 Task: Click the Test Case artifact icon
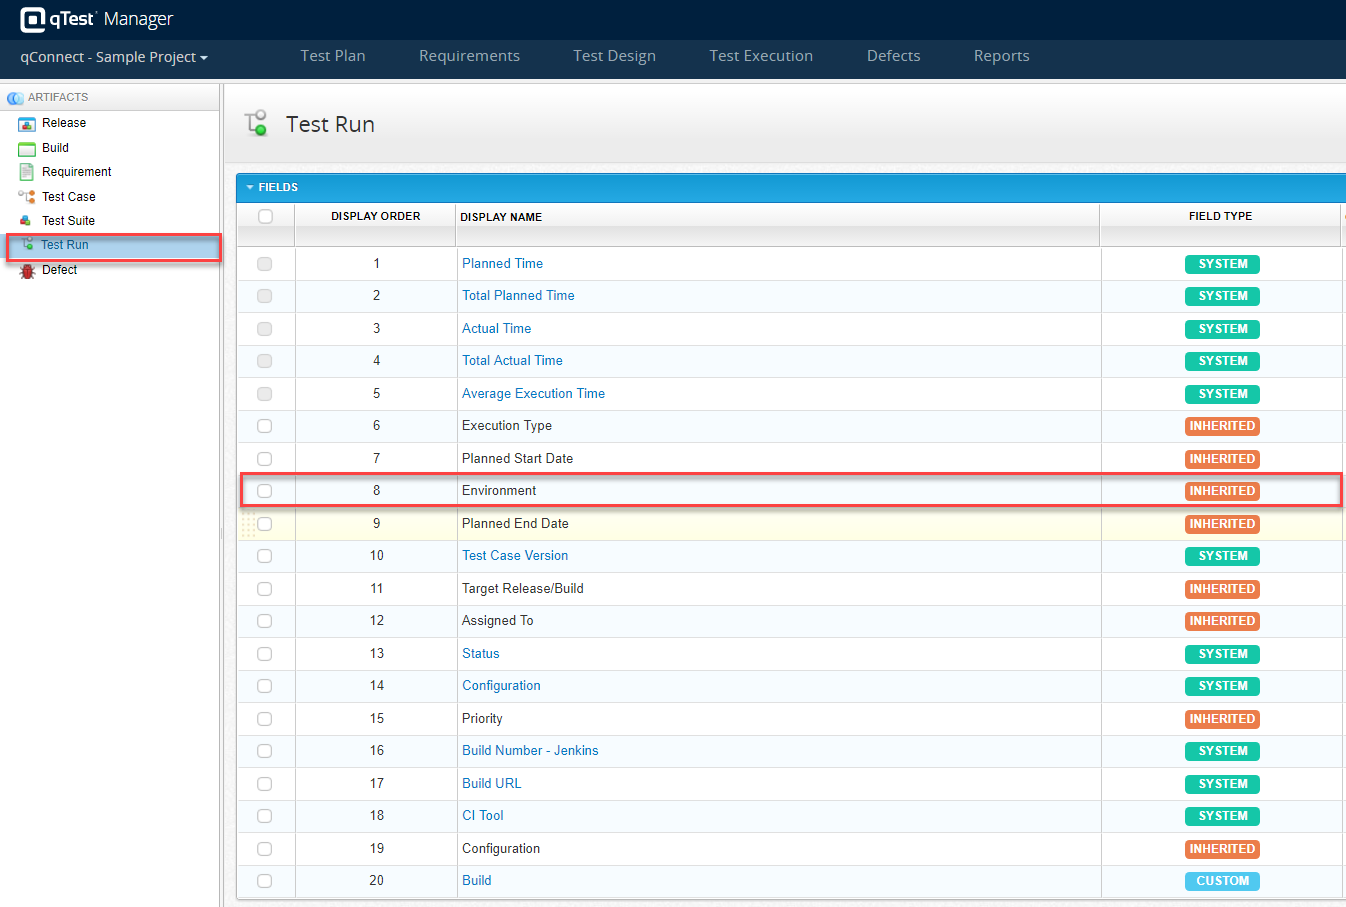pyautogui.click(x=27, y=197)
